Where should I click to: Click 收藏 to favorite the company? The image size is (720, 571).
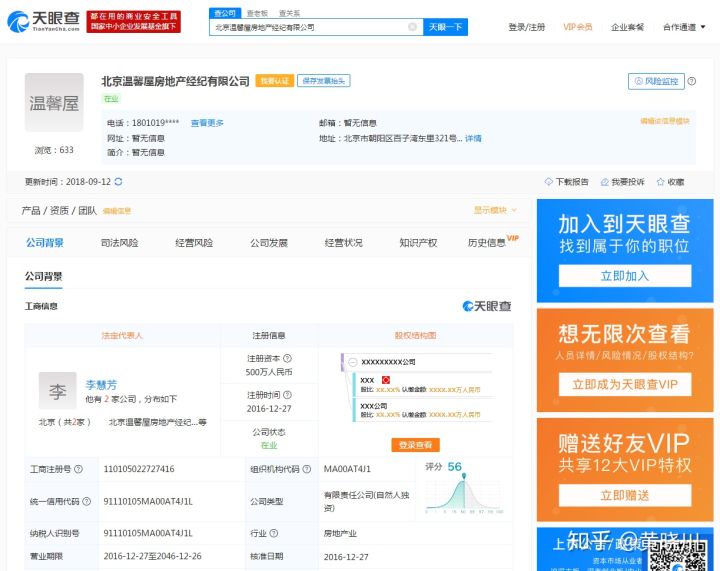[670, 182]
